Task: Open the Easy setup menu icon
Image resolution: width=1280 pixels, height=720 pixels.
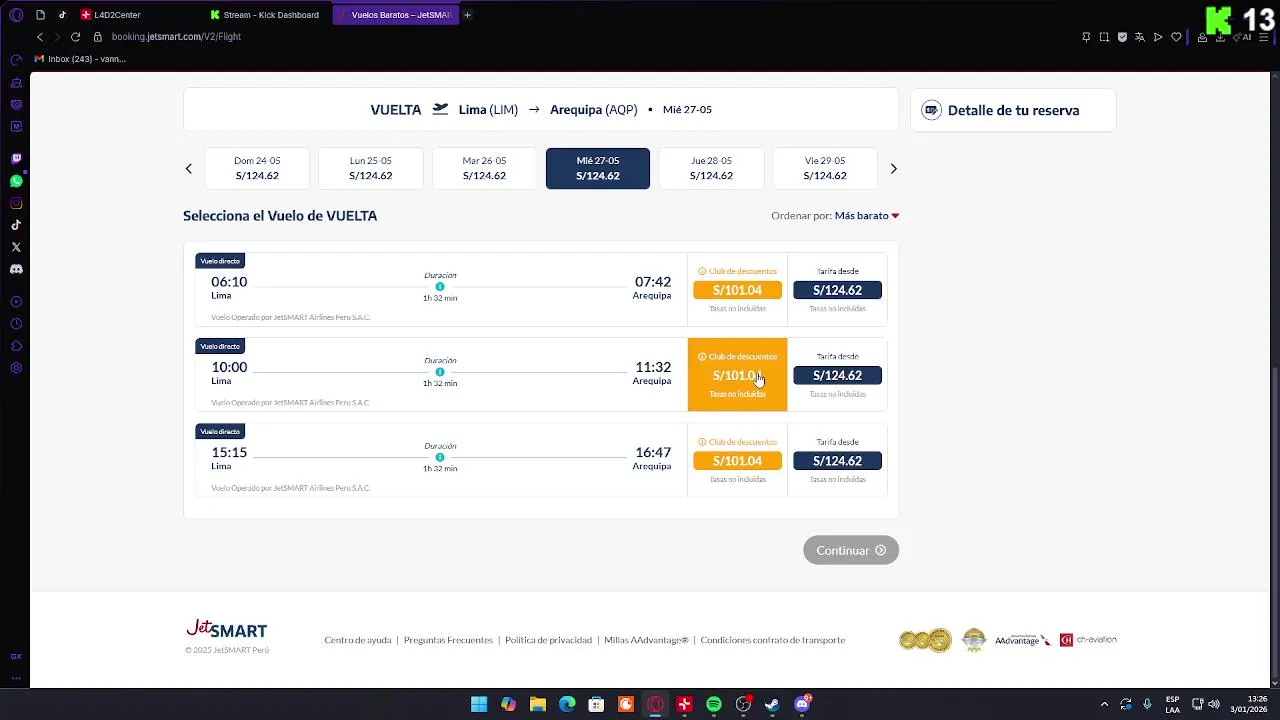Action: click(x=1265, y=37)
